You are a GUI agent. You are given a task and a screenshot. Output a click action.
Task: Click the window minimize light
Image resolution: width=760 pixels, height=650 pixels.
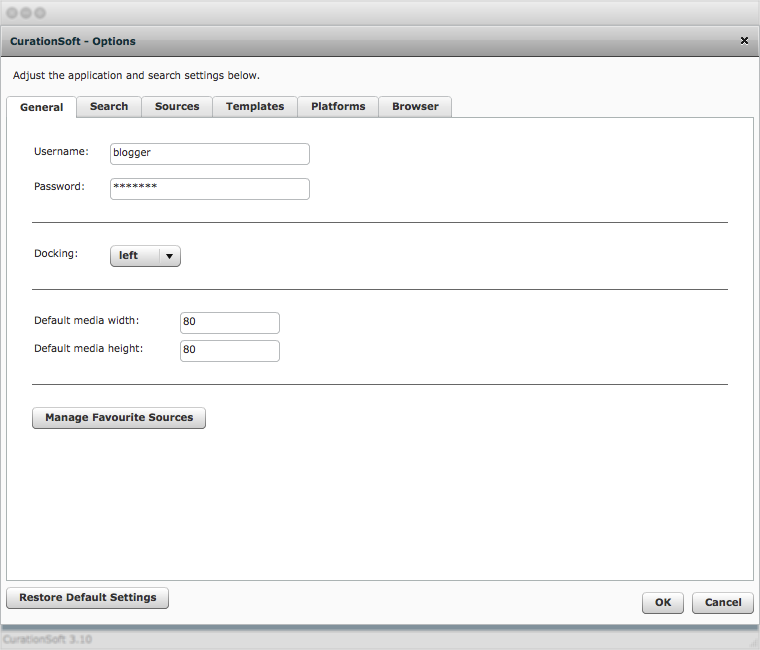pyautogui.click(x=26, y=13)
